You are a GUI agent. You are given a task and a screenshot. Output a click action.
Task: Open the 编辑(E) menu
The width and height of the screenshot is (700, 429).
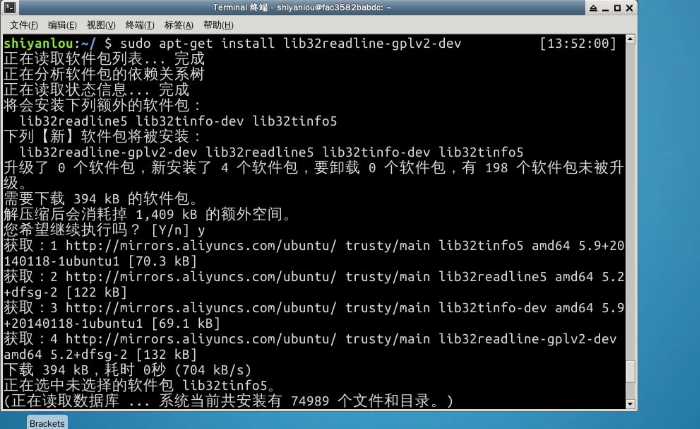pyautogui.click(x=62, y=25)
